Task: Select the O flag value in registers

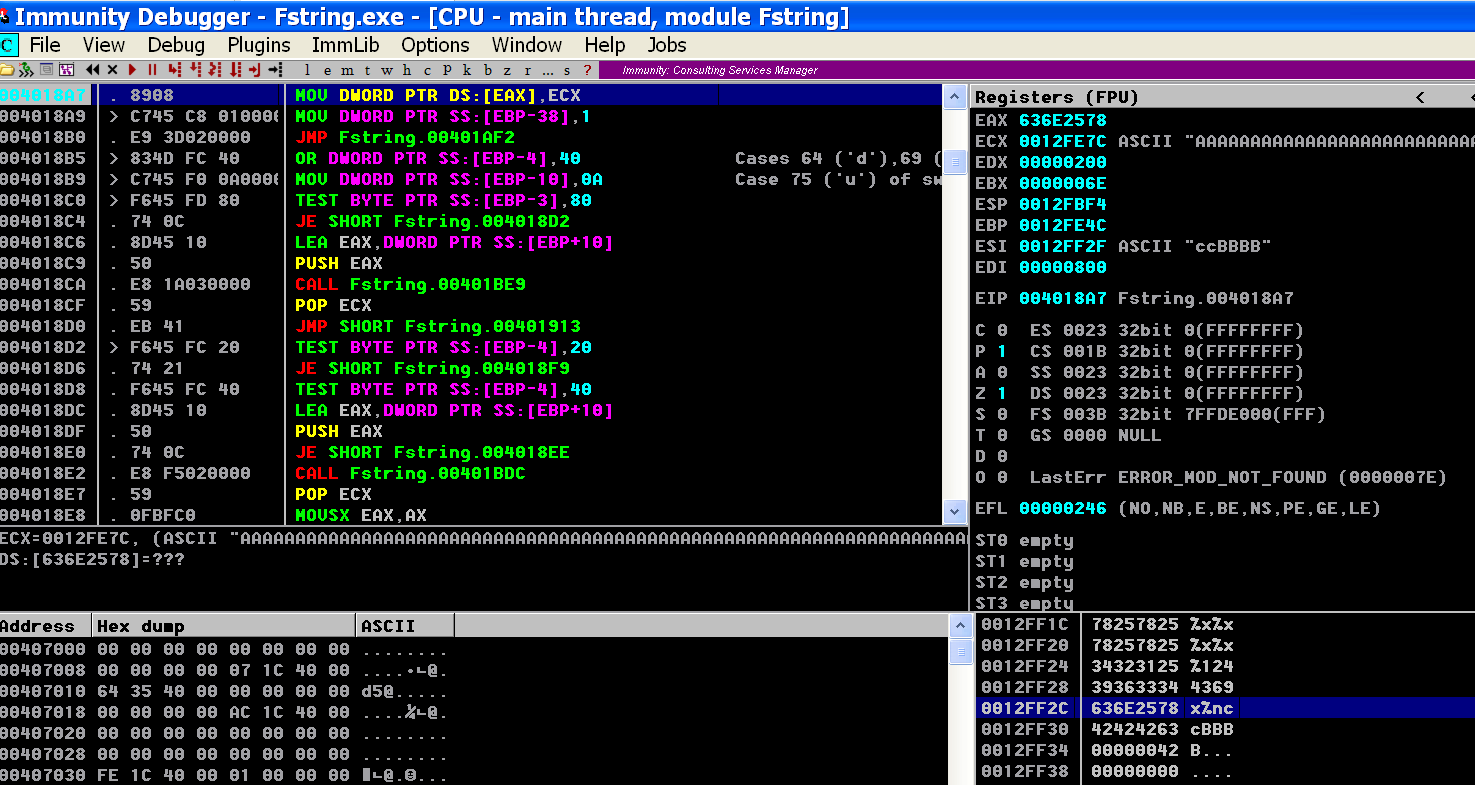Action: click(x=1002, y=477)
